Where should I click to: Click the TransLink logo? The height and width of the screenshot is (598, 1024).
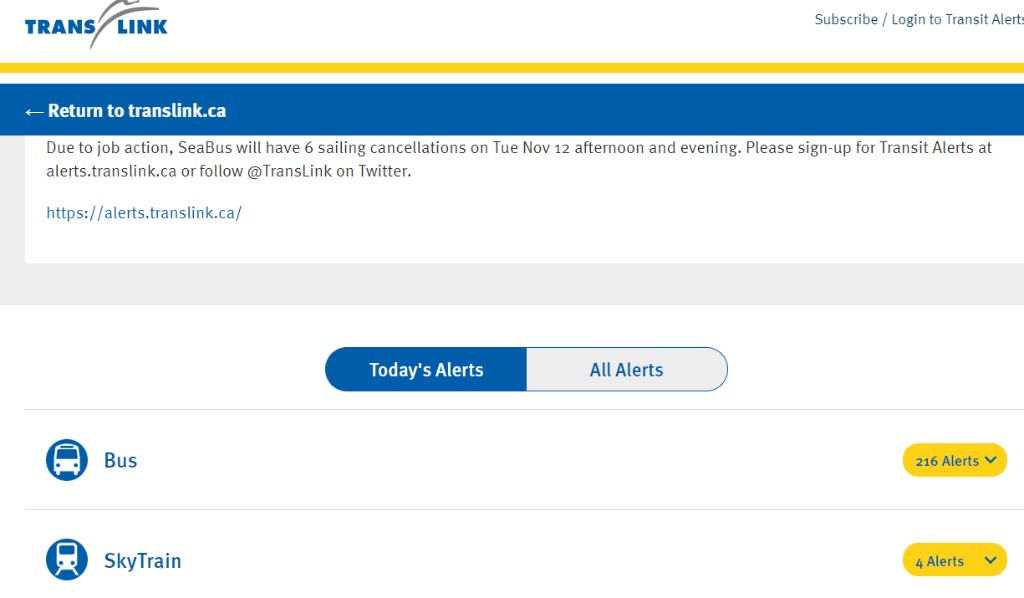pos(96,25)
